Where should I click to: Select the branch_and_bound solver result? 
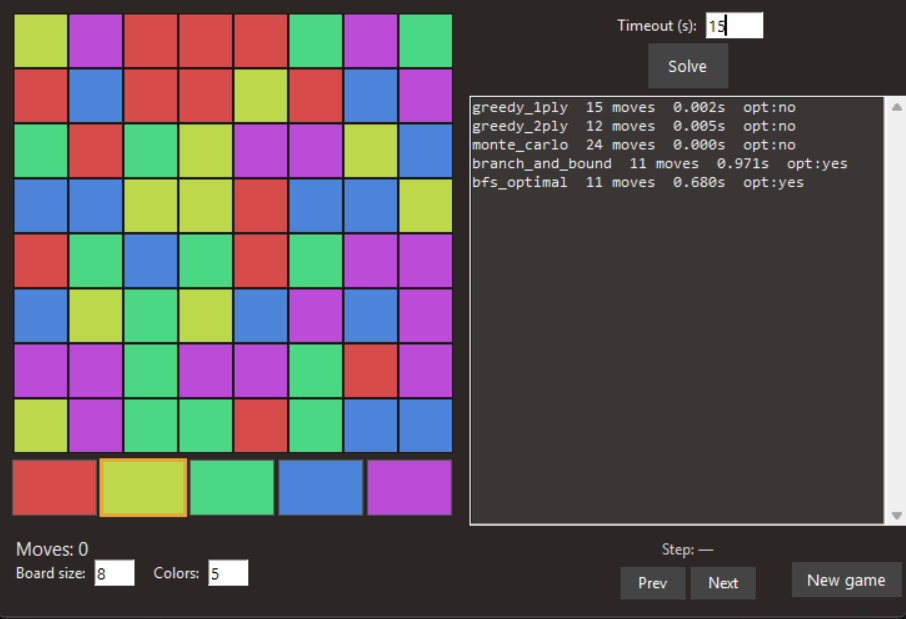point(660,164)
